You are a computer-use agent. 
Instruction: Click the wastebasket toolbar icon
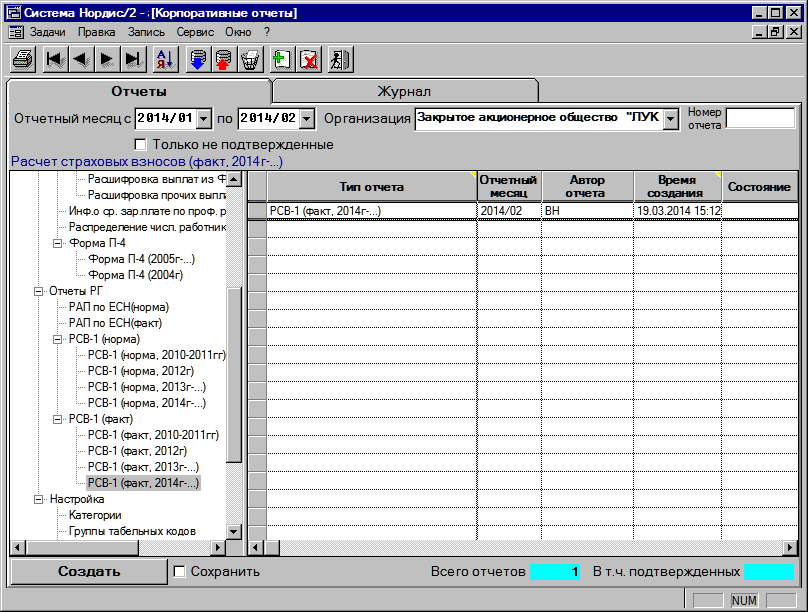[x=250, y=59]
